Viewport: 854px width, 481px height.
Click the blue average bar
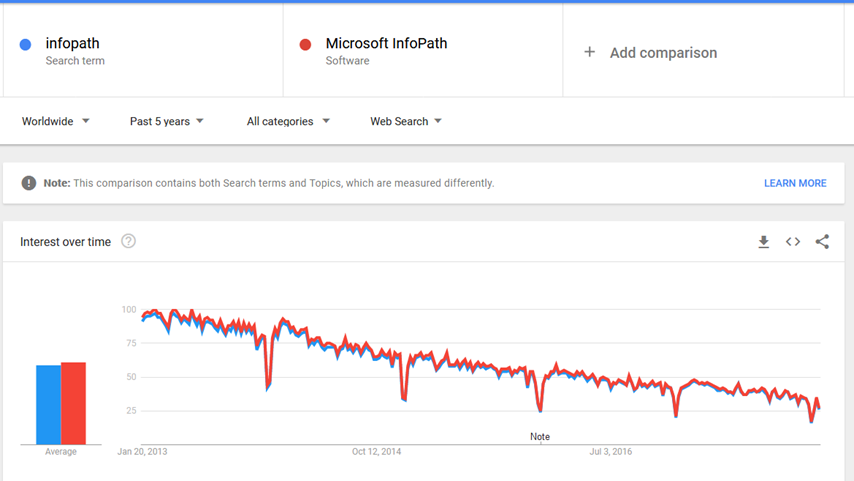click(x=49, y=405)
